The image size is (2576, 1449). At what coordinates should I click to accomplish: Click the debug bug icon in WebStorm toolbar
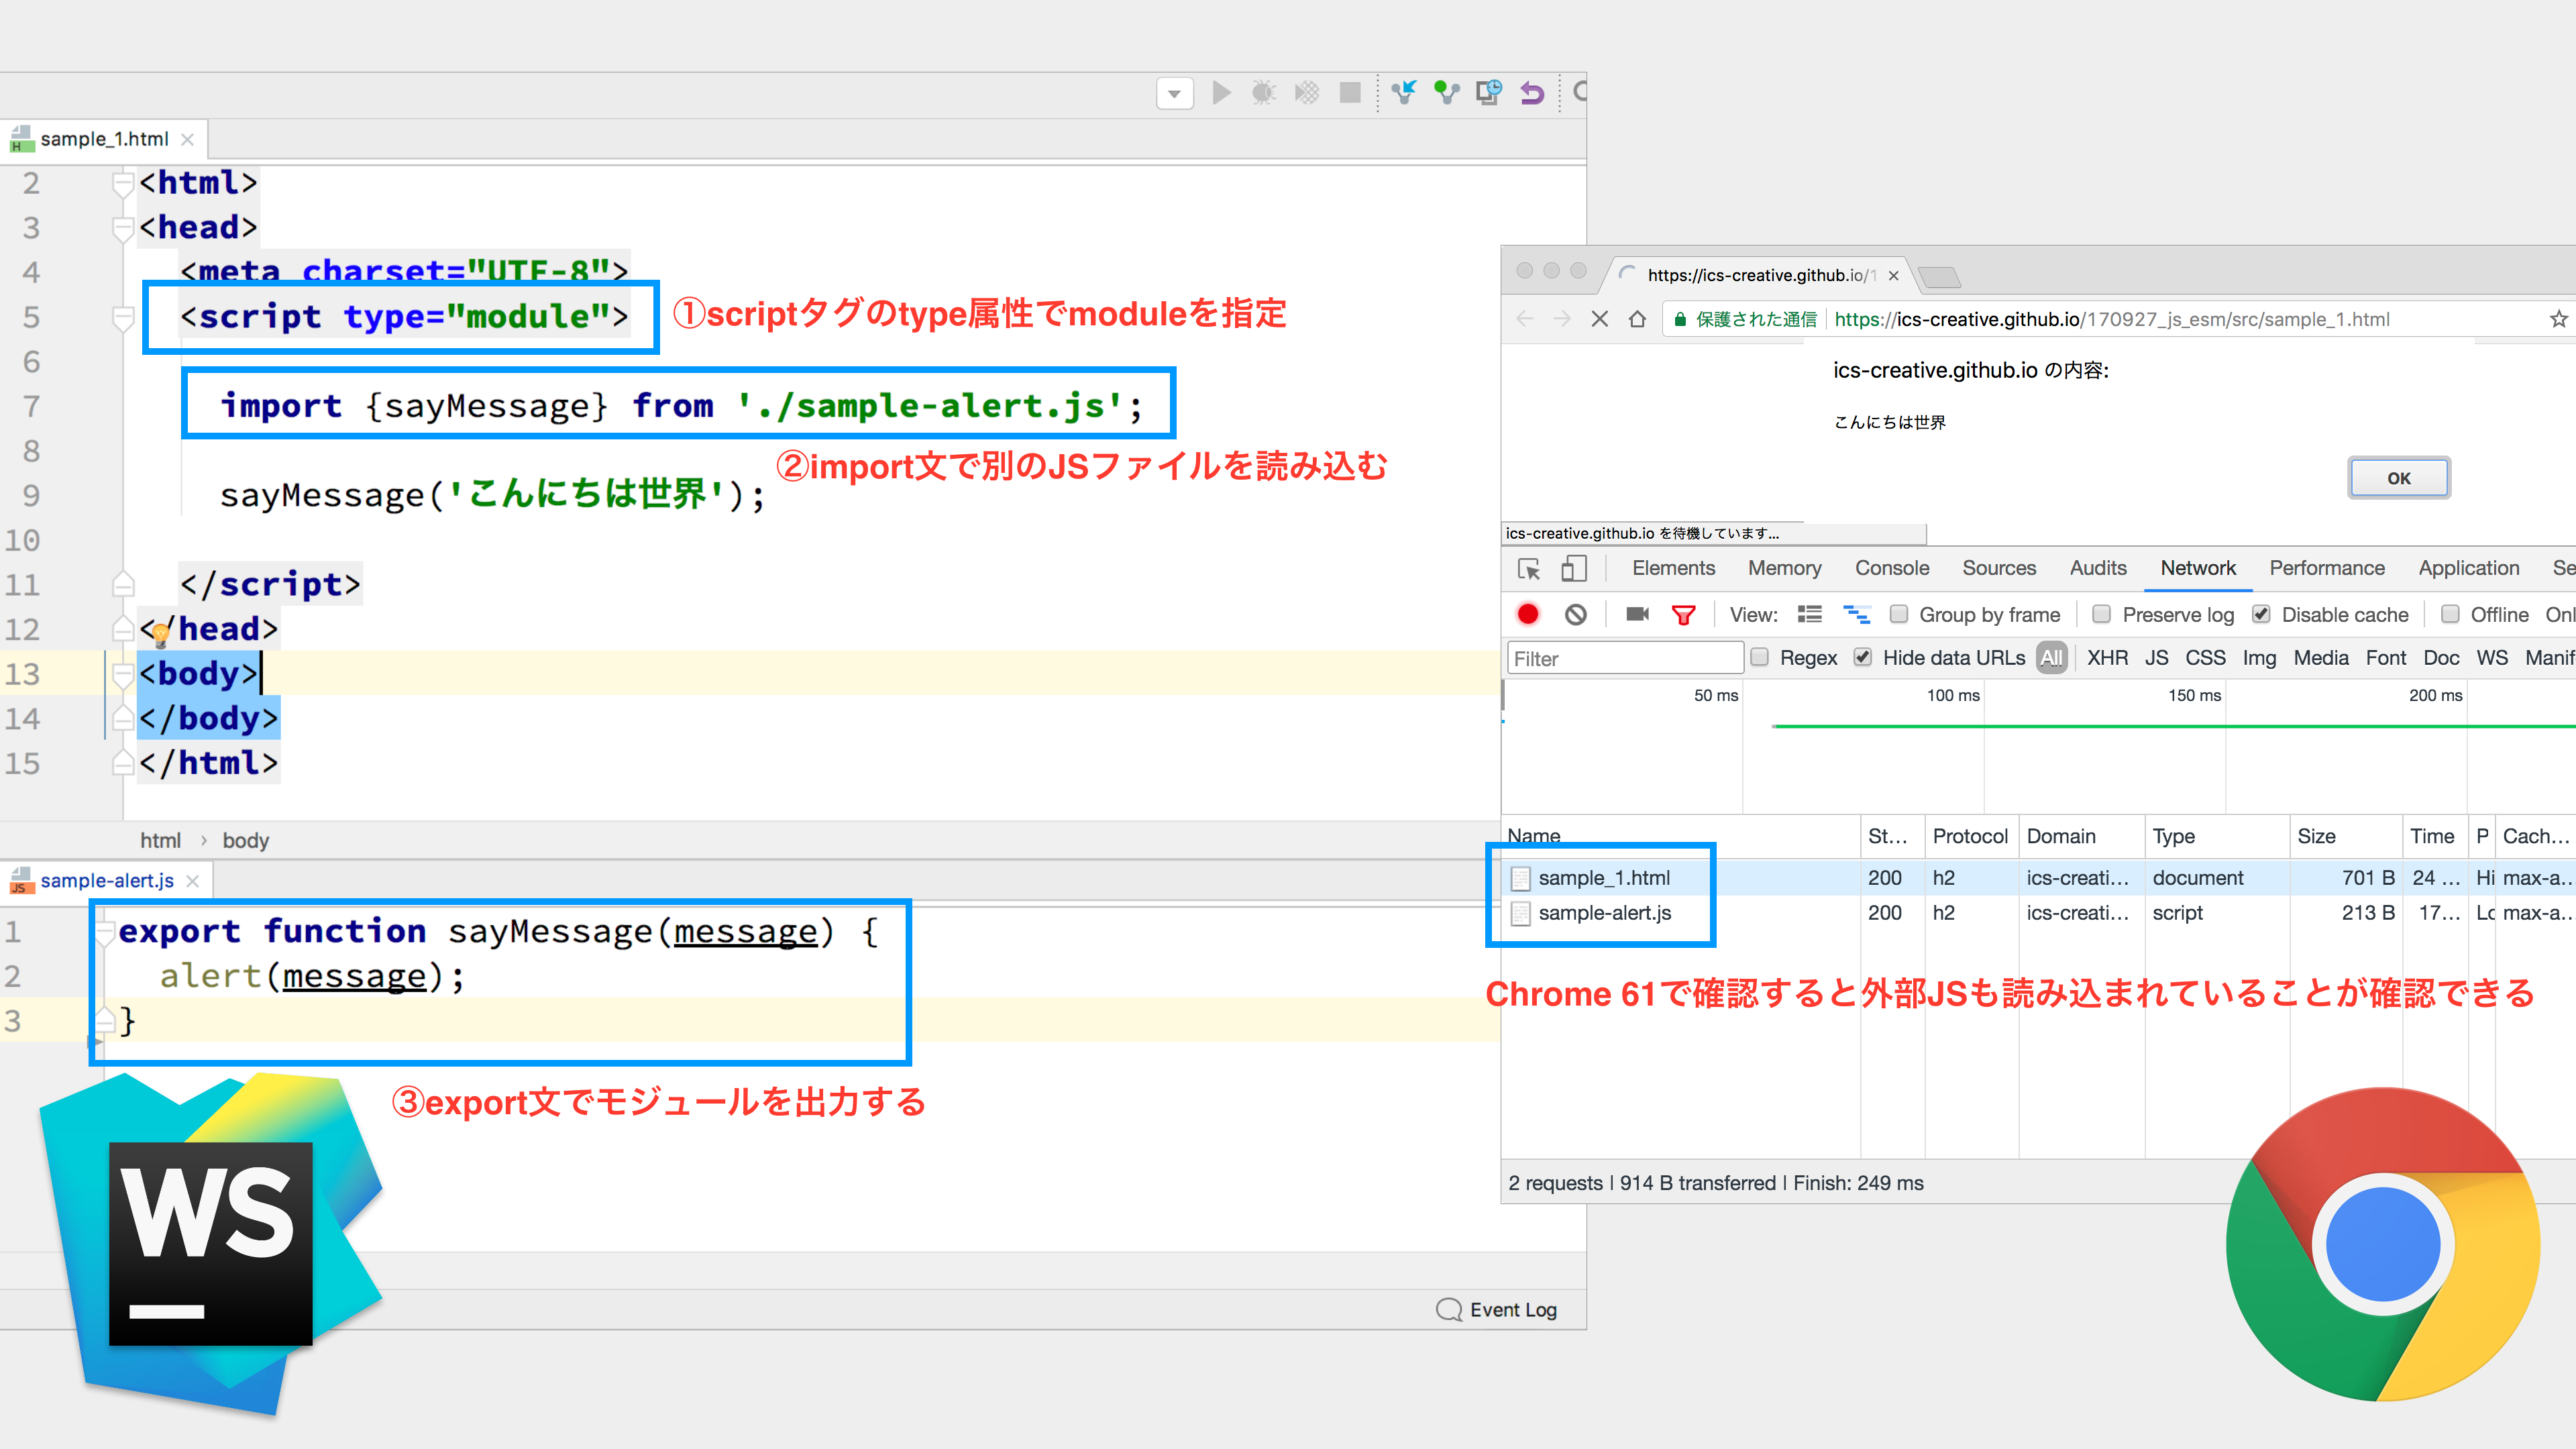(x=1264, y=93)
